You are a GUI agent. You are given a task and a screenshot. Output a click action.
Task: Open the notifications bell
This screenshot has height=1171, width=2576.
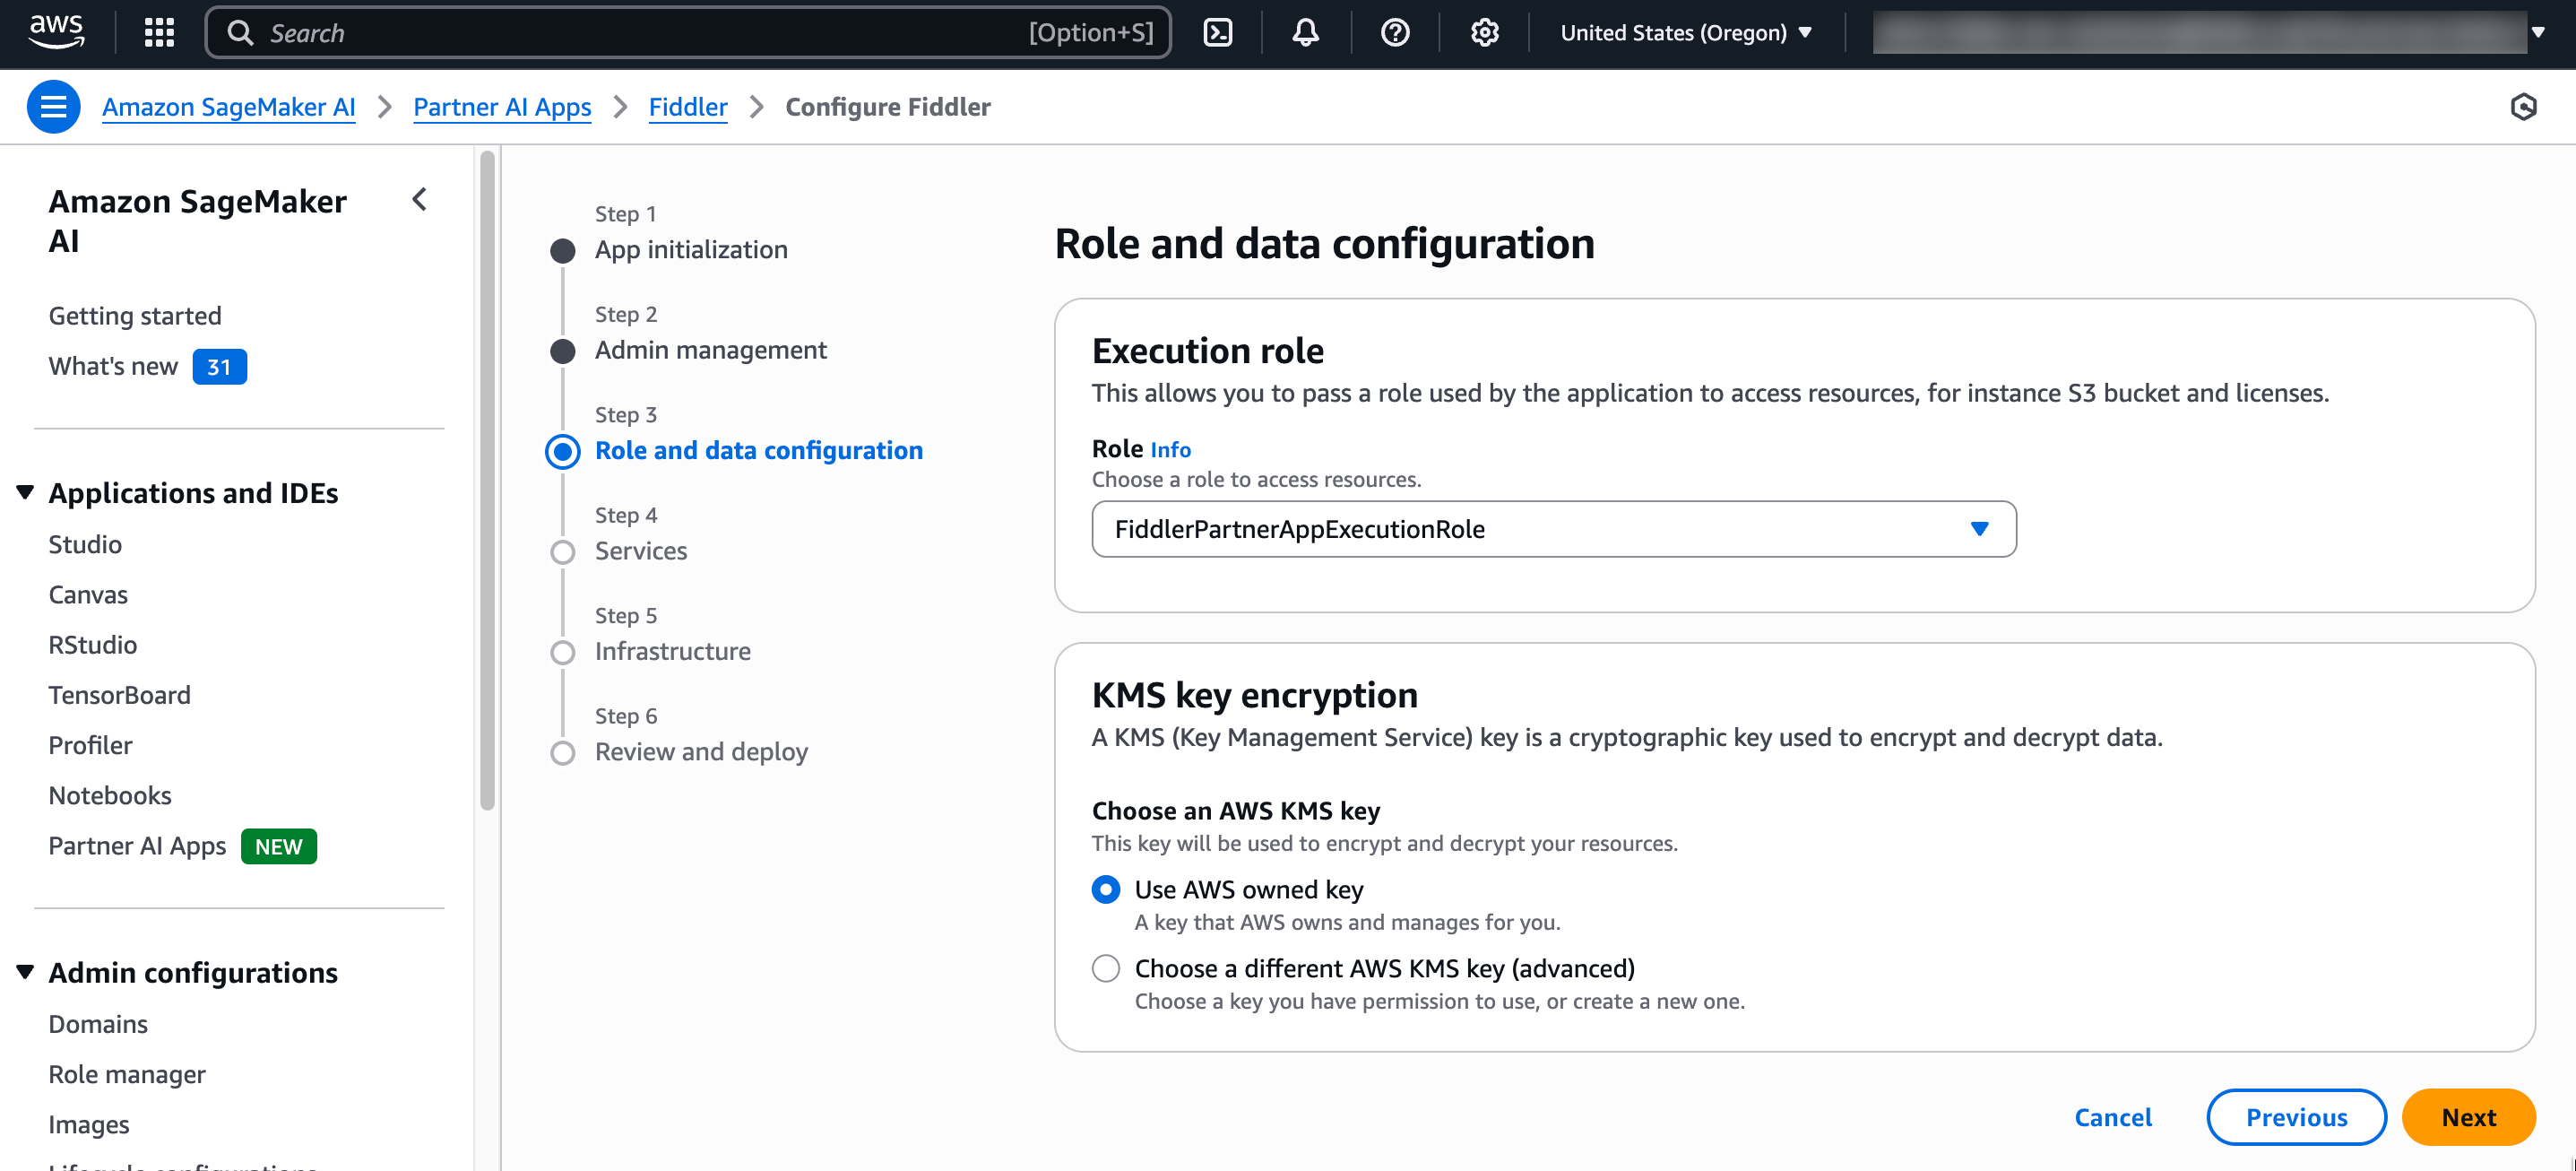pyautogui.click(x=1305, y=32)
